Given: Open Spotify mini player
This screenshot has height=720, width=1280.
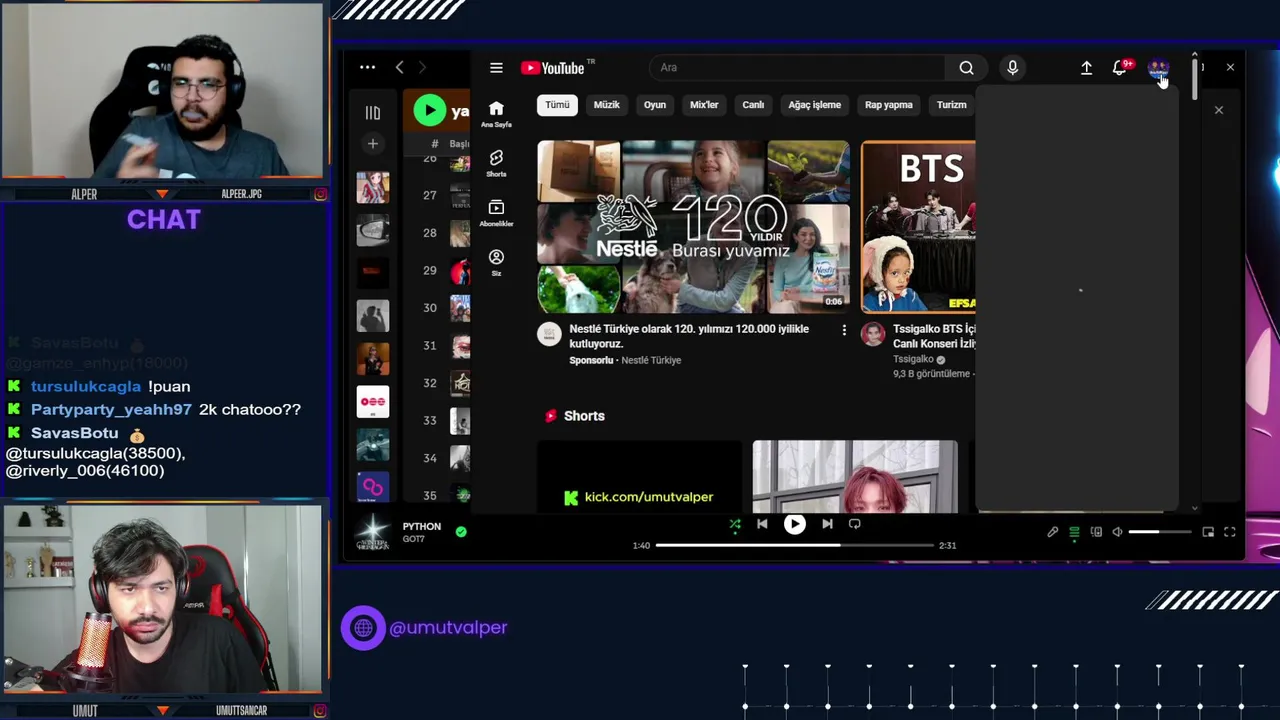Looking at the screenshot, I should pyautogui.click(x=1208, y=532).
